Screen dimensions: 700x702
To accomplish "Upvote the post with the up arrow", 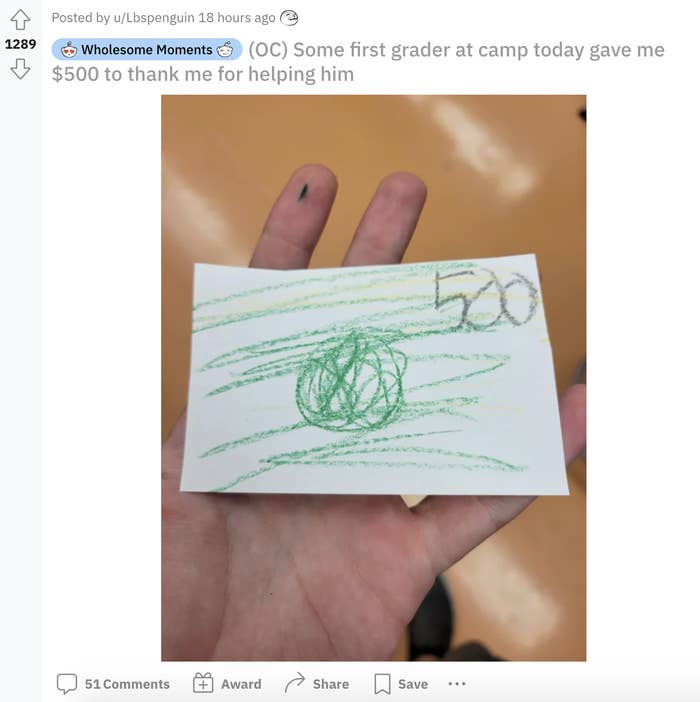I will (x=20, y=20).
